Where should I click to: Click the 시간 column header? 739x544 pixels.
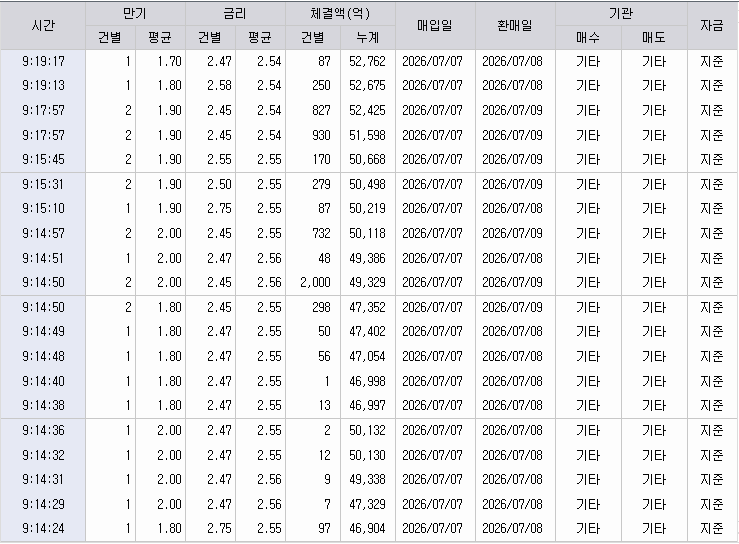(43, 25)
